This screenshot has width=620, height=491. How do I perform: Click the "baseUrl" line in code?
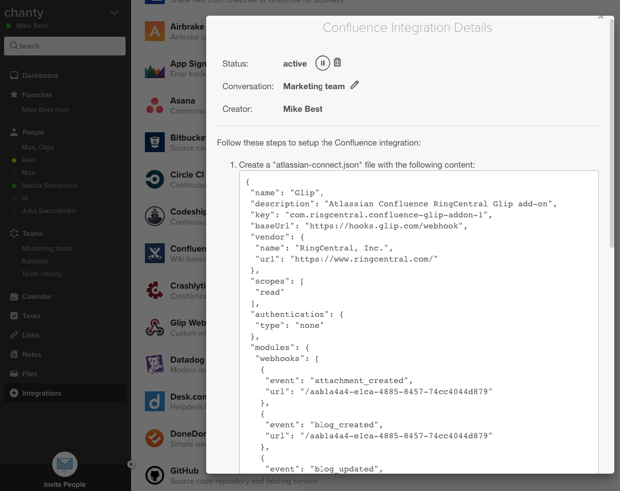[359, 226]
